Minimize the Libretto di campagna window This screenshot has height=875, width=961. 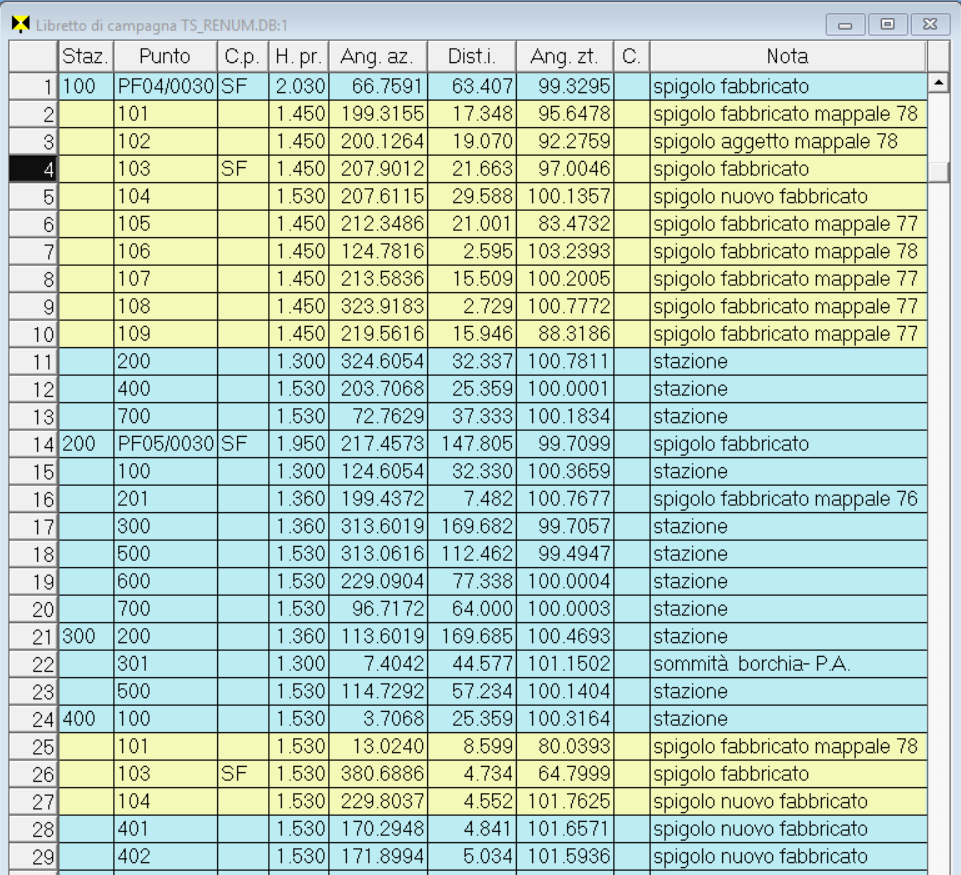[846, 25]
